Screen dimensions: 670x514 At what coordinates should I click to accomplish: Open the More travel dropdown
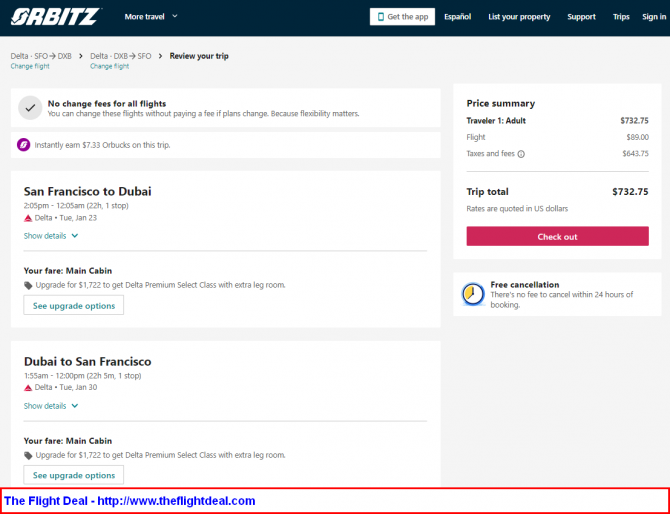coord(151,17)
